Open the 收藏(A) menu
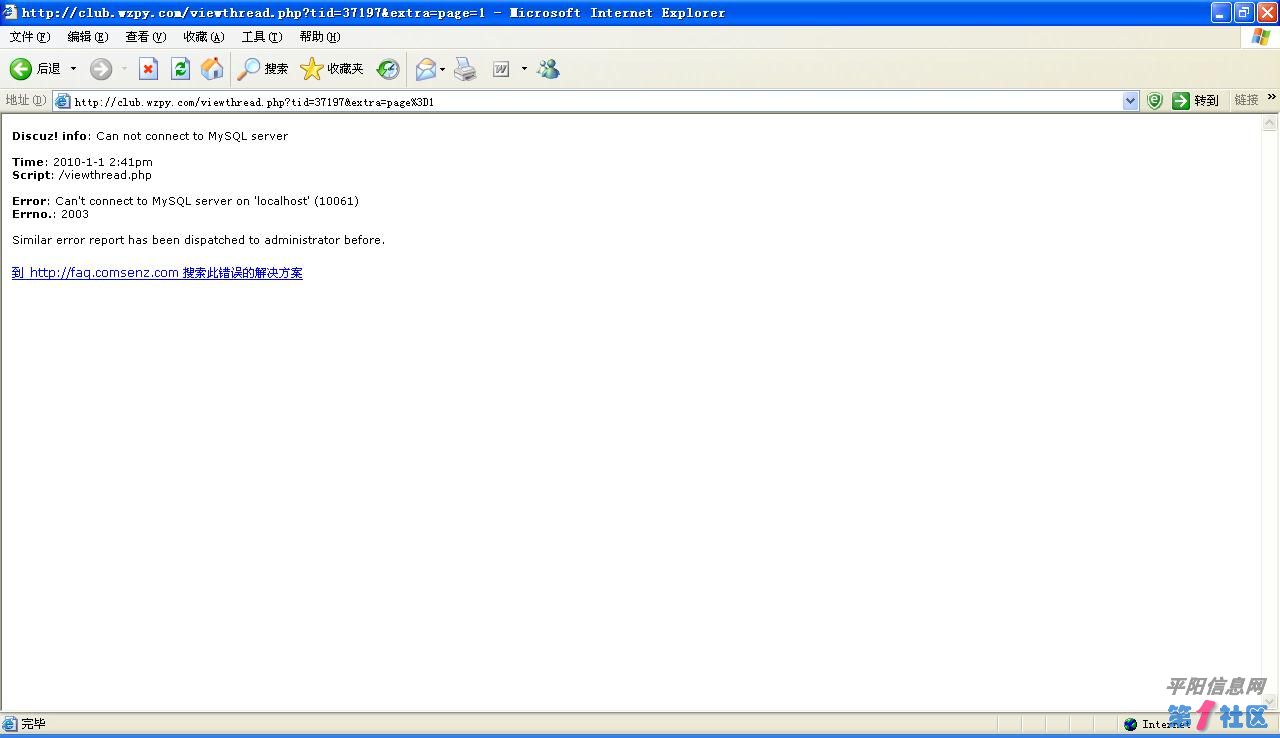Image resolution: width=1280 pixels, height=738 pixels. pos(204,37)
